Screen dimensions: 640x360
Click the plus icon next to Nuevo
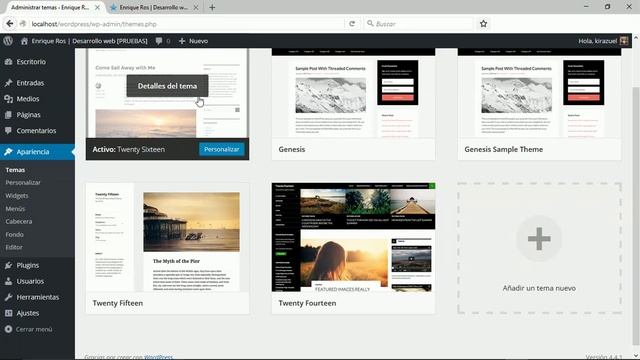(182, 41)
